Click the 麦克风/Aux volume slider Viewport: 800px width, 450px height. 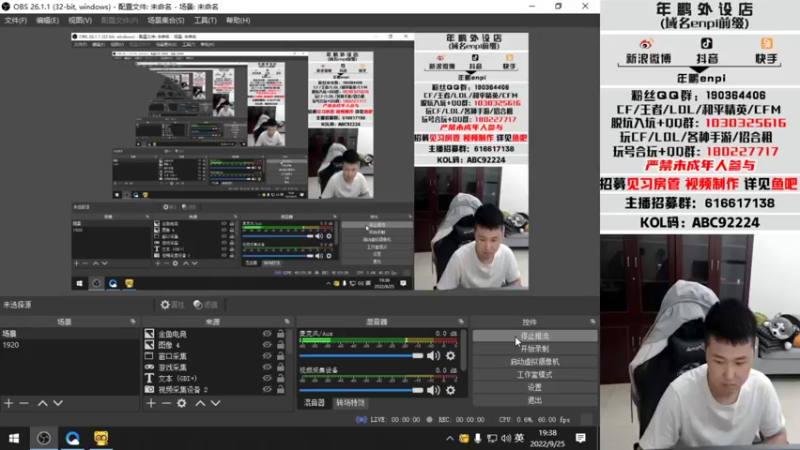[x=361, y=356]
